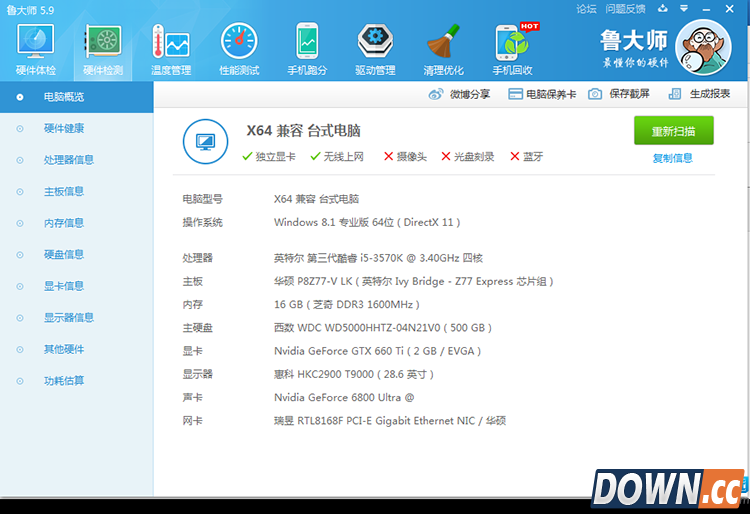Click the skin/cloud icon in title bar
This screenshot has width=750, height=514.
663,9
